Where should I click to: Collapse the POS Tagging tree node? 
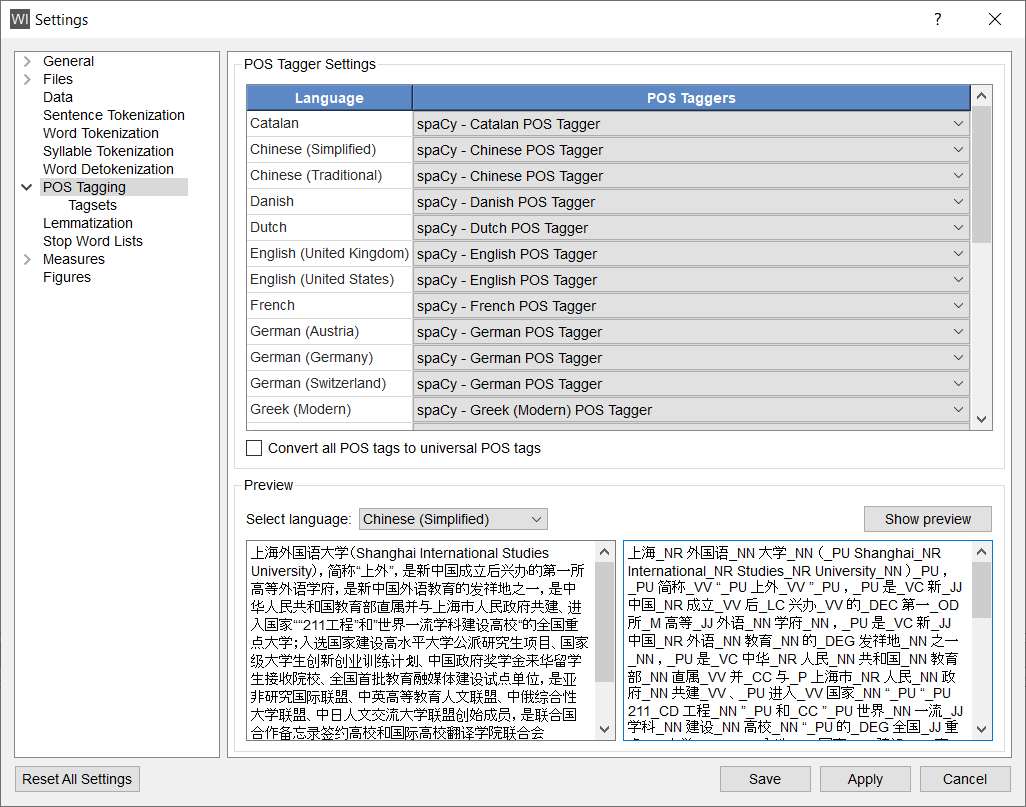click(x=27, y=187)
